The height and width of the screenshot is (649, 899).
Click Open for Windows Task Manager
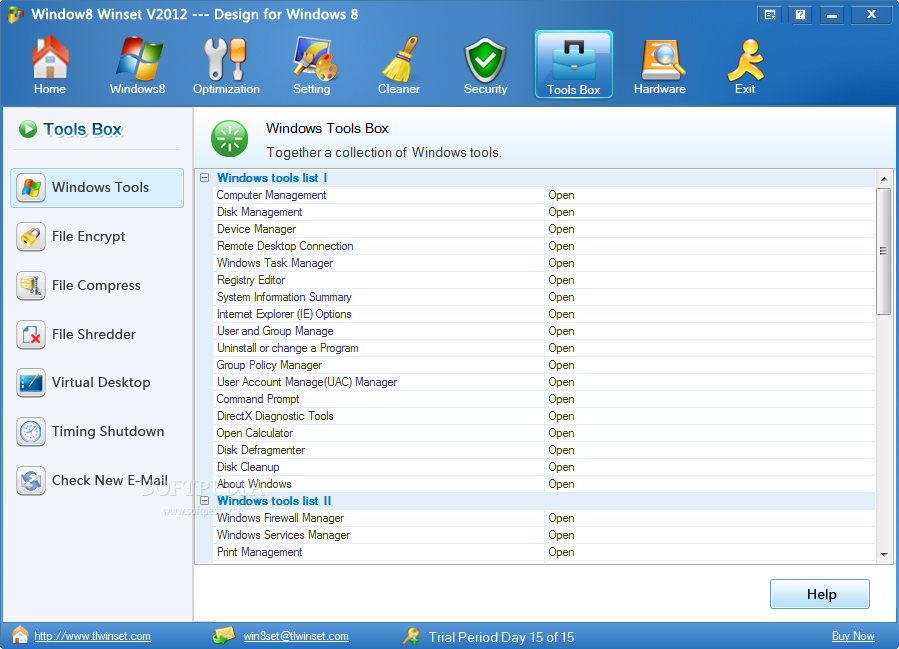point(561,263)
